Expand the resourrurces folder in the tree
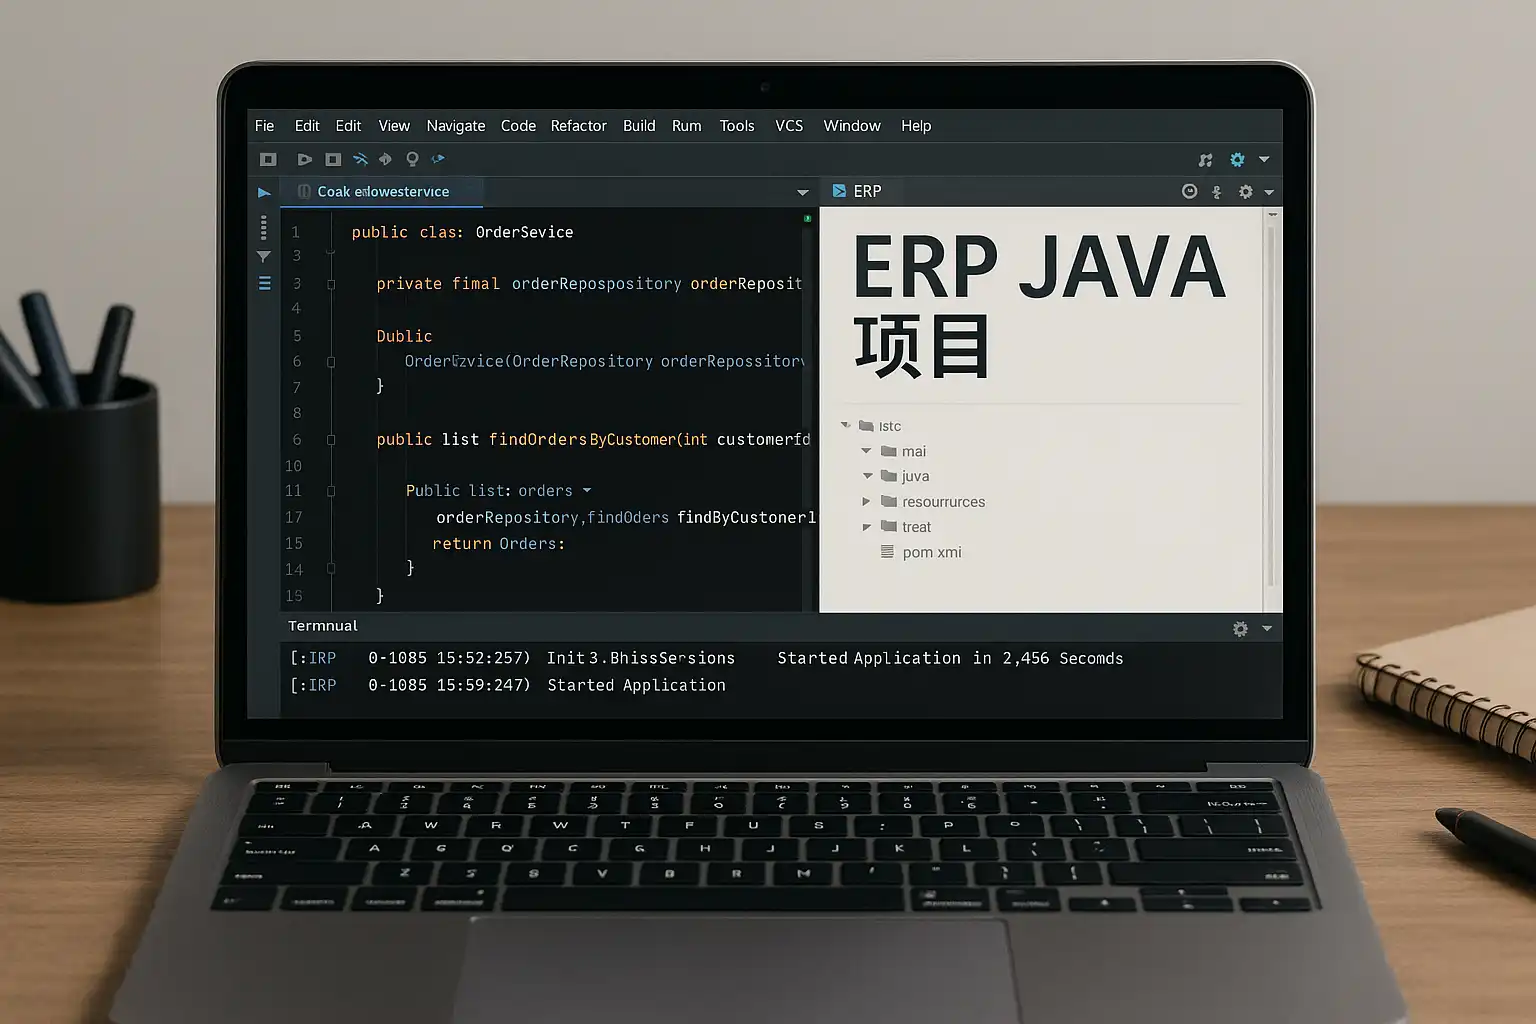 [866, 502]
